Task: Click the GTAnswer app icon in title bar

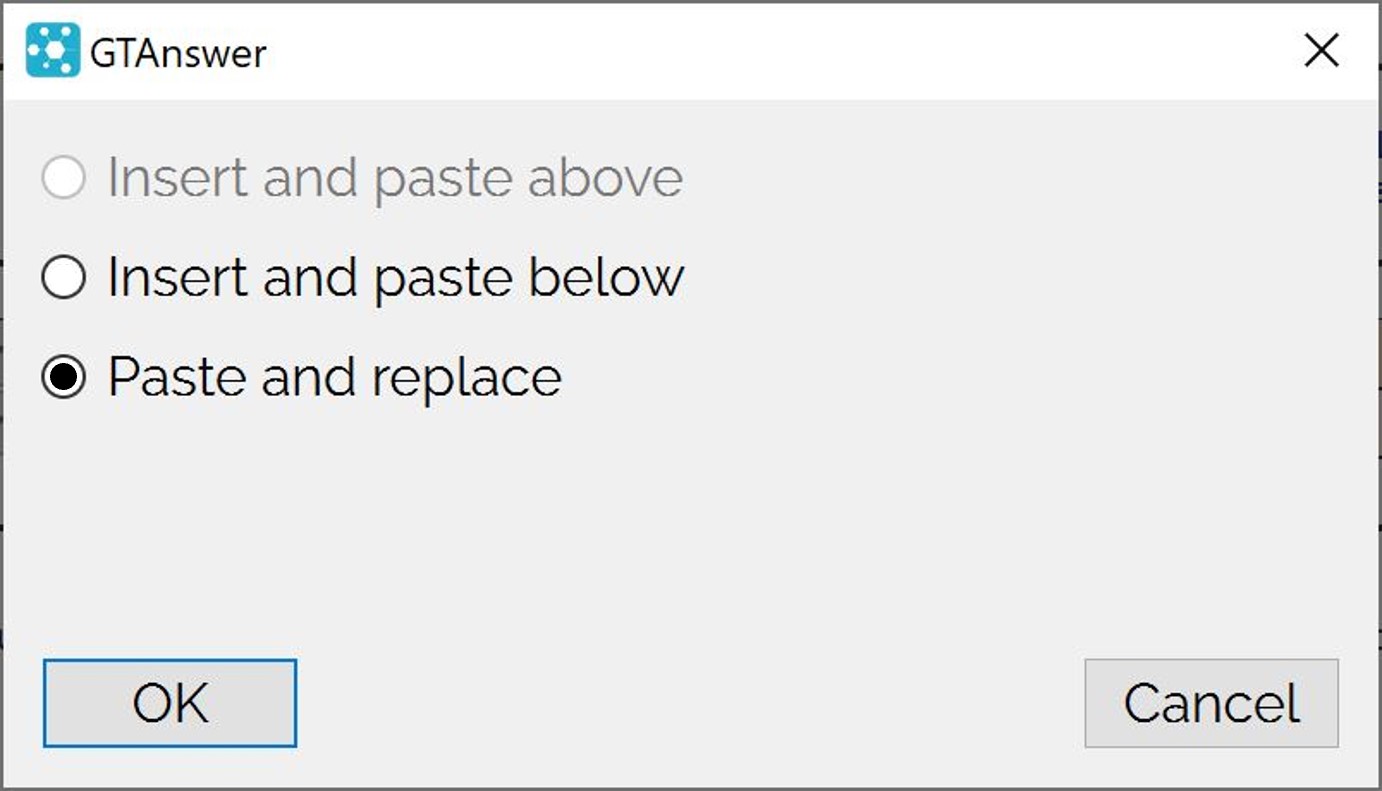Action: (52, 50)
